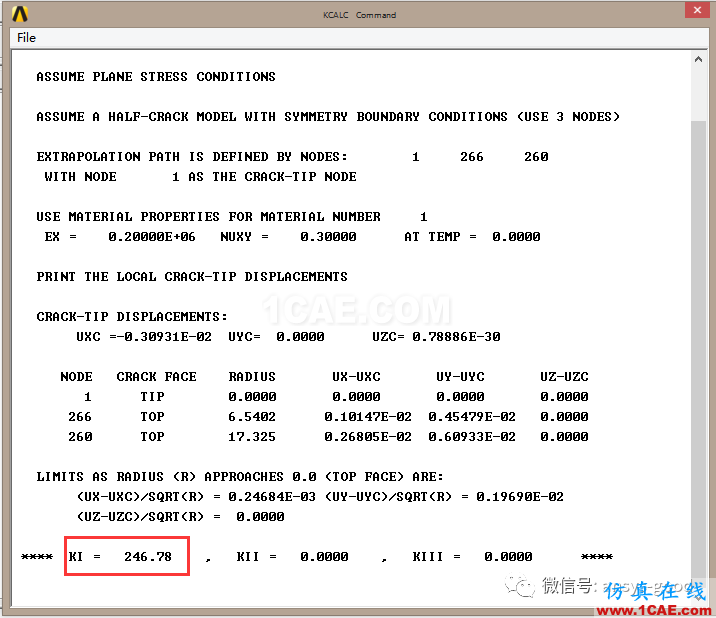Viewport: 716px width, 618px height.
Task: Click the 'KCALC Command' window title
Action: tap(359, 15)
